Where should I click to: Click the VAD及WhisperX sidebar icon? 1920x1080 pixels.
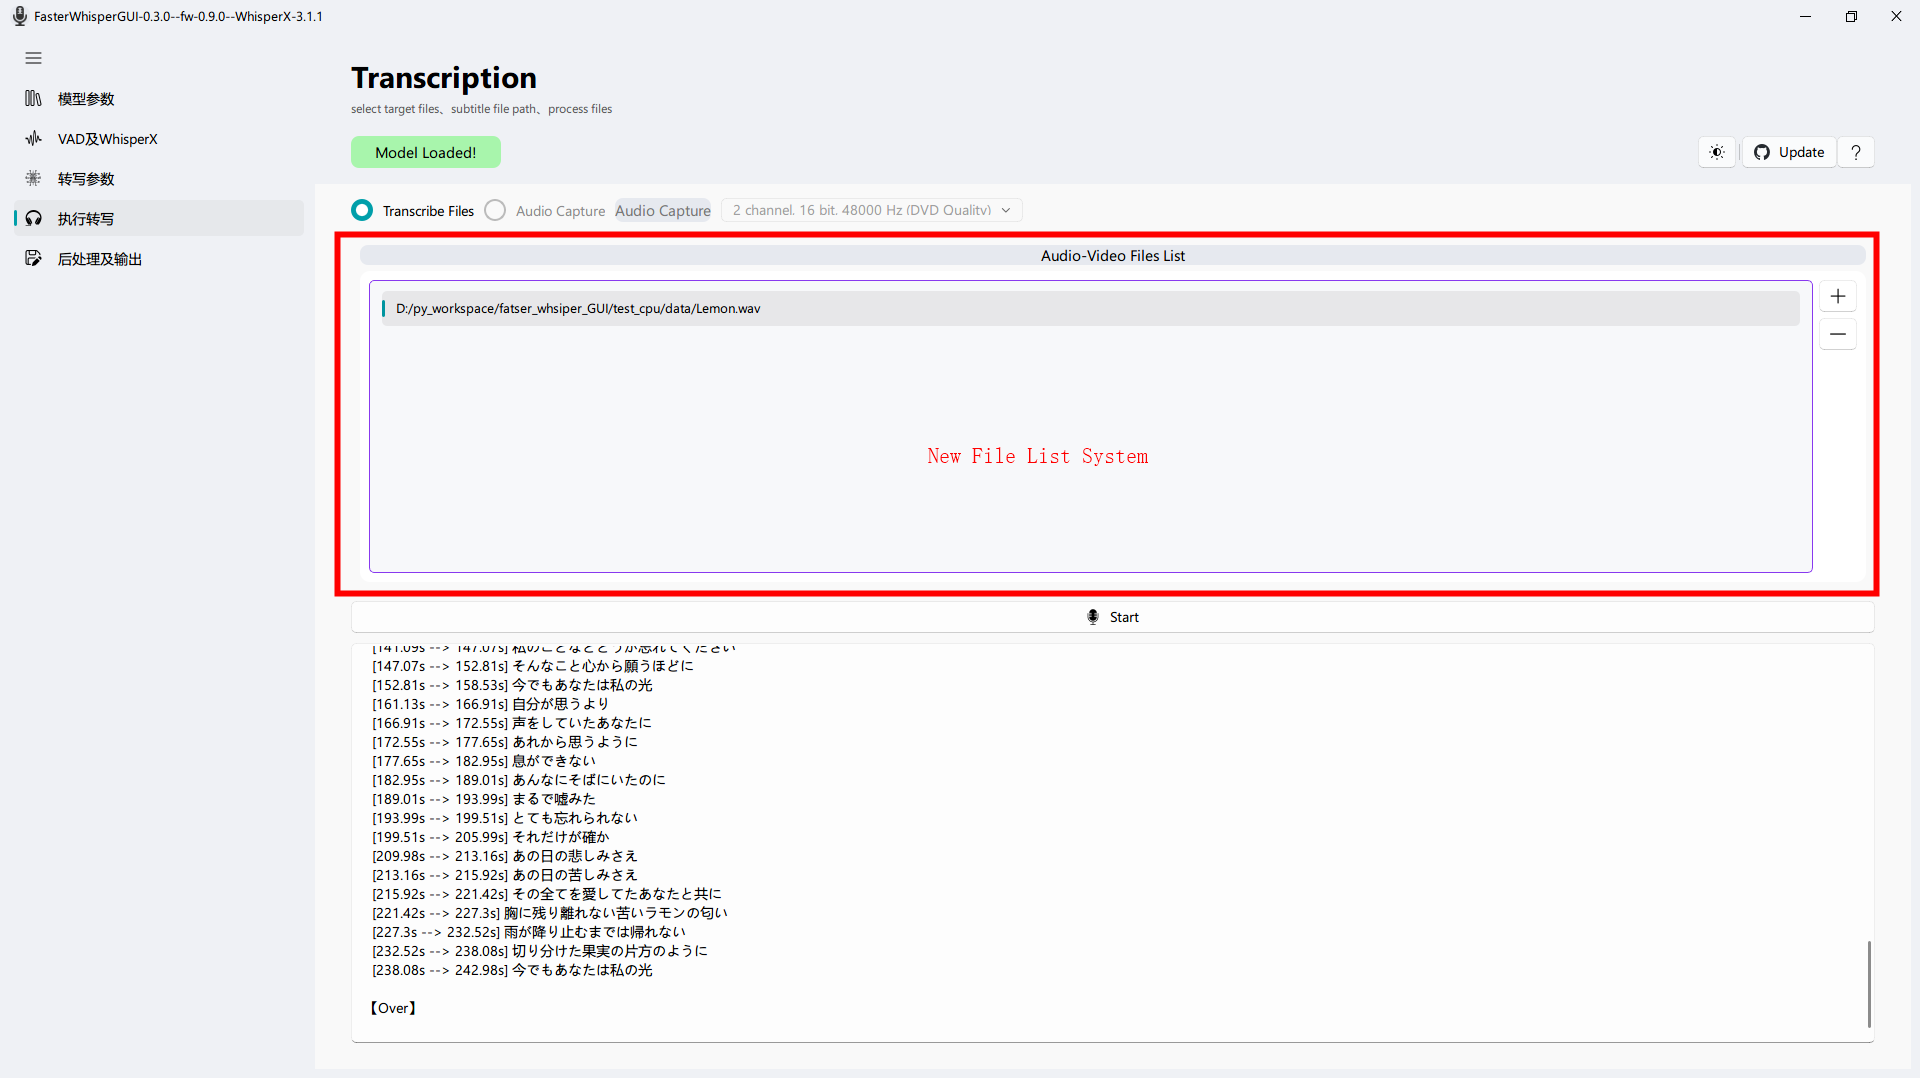[34, 138]
